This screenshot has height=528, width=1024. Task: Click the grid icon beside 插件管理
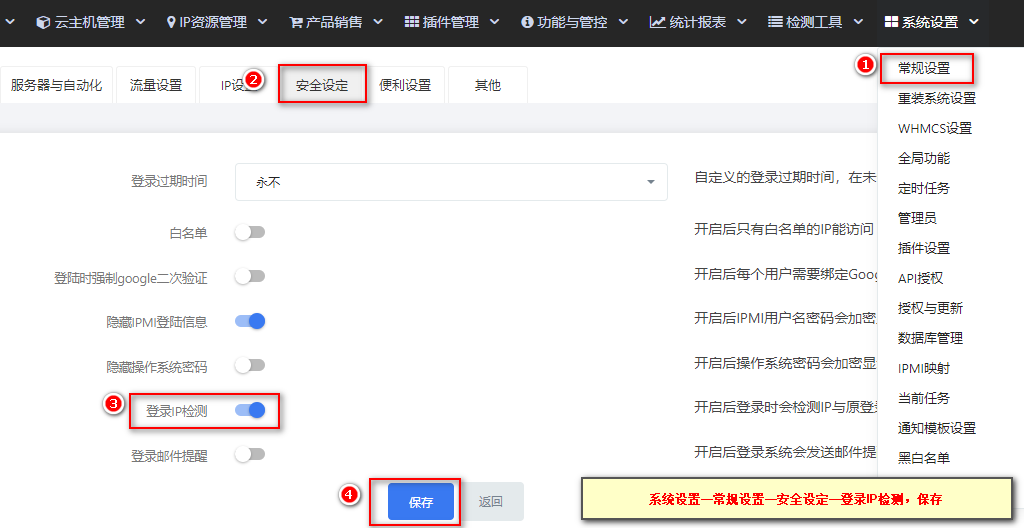click(412, 22)
